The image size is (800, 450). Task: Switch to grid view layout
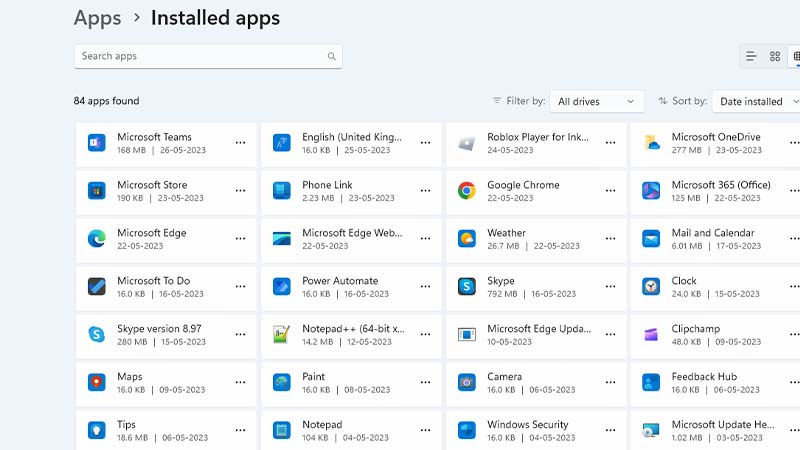pyautogui.click(x=775, y=56)
